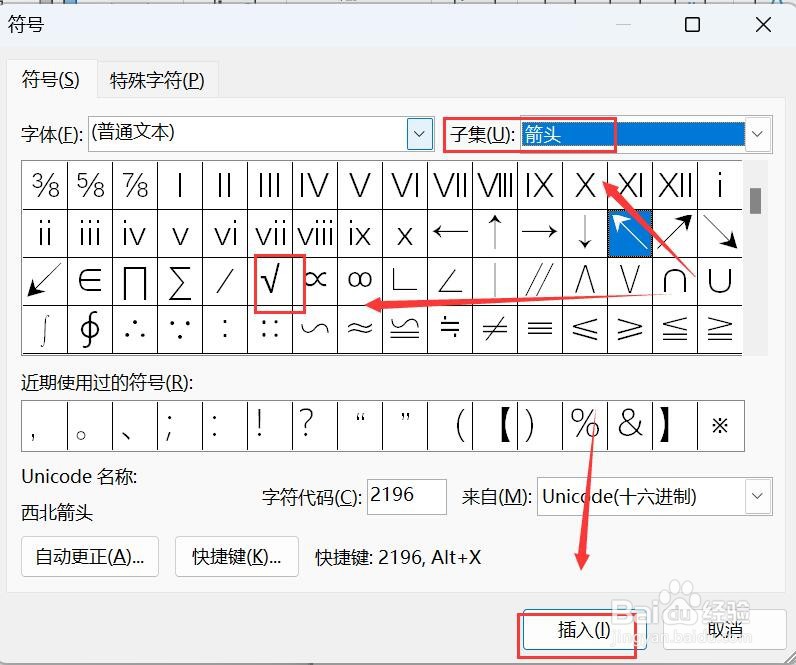
Task: Select the up arrow symbol ↑
Action: (x=494, y=233)
